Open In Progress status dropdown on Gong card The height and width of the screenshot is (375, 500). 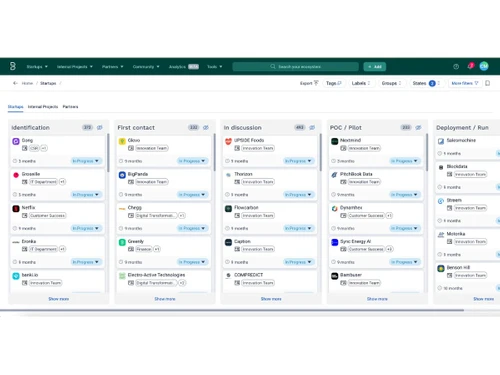pyautogui.click(x=86, y=161)
